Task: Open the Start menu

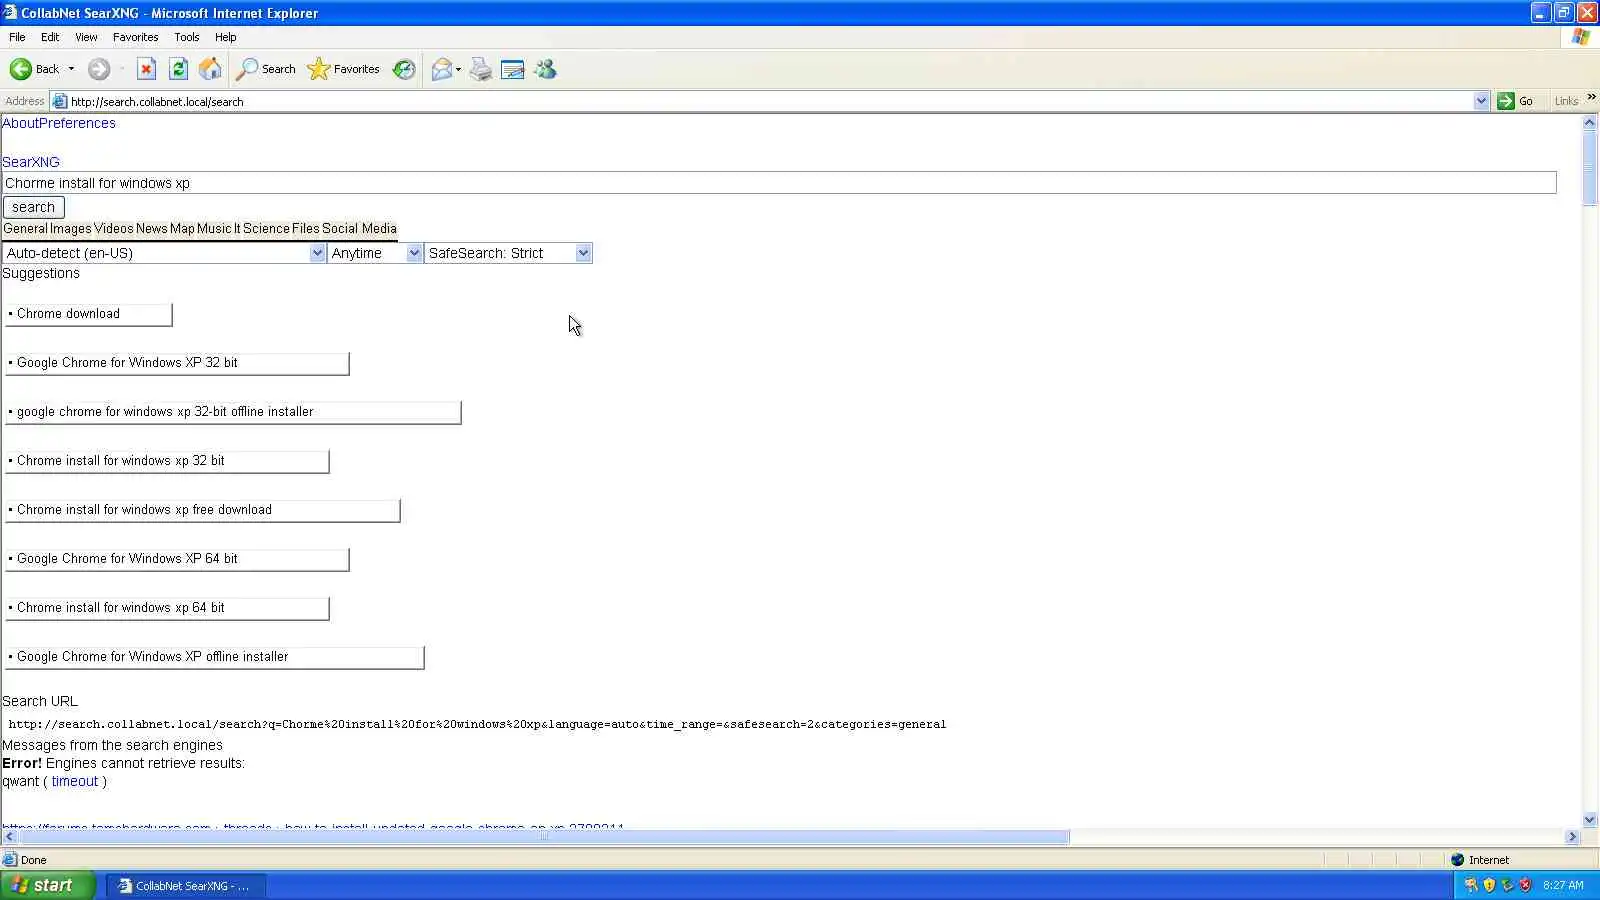Action: [48, 885]
